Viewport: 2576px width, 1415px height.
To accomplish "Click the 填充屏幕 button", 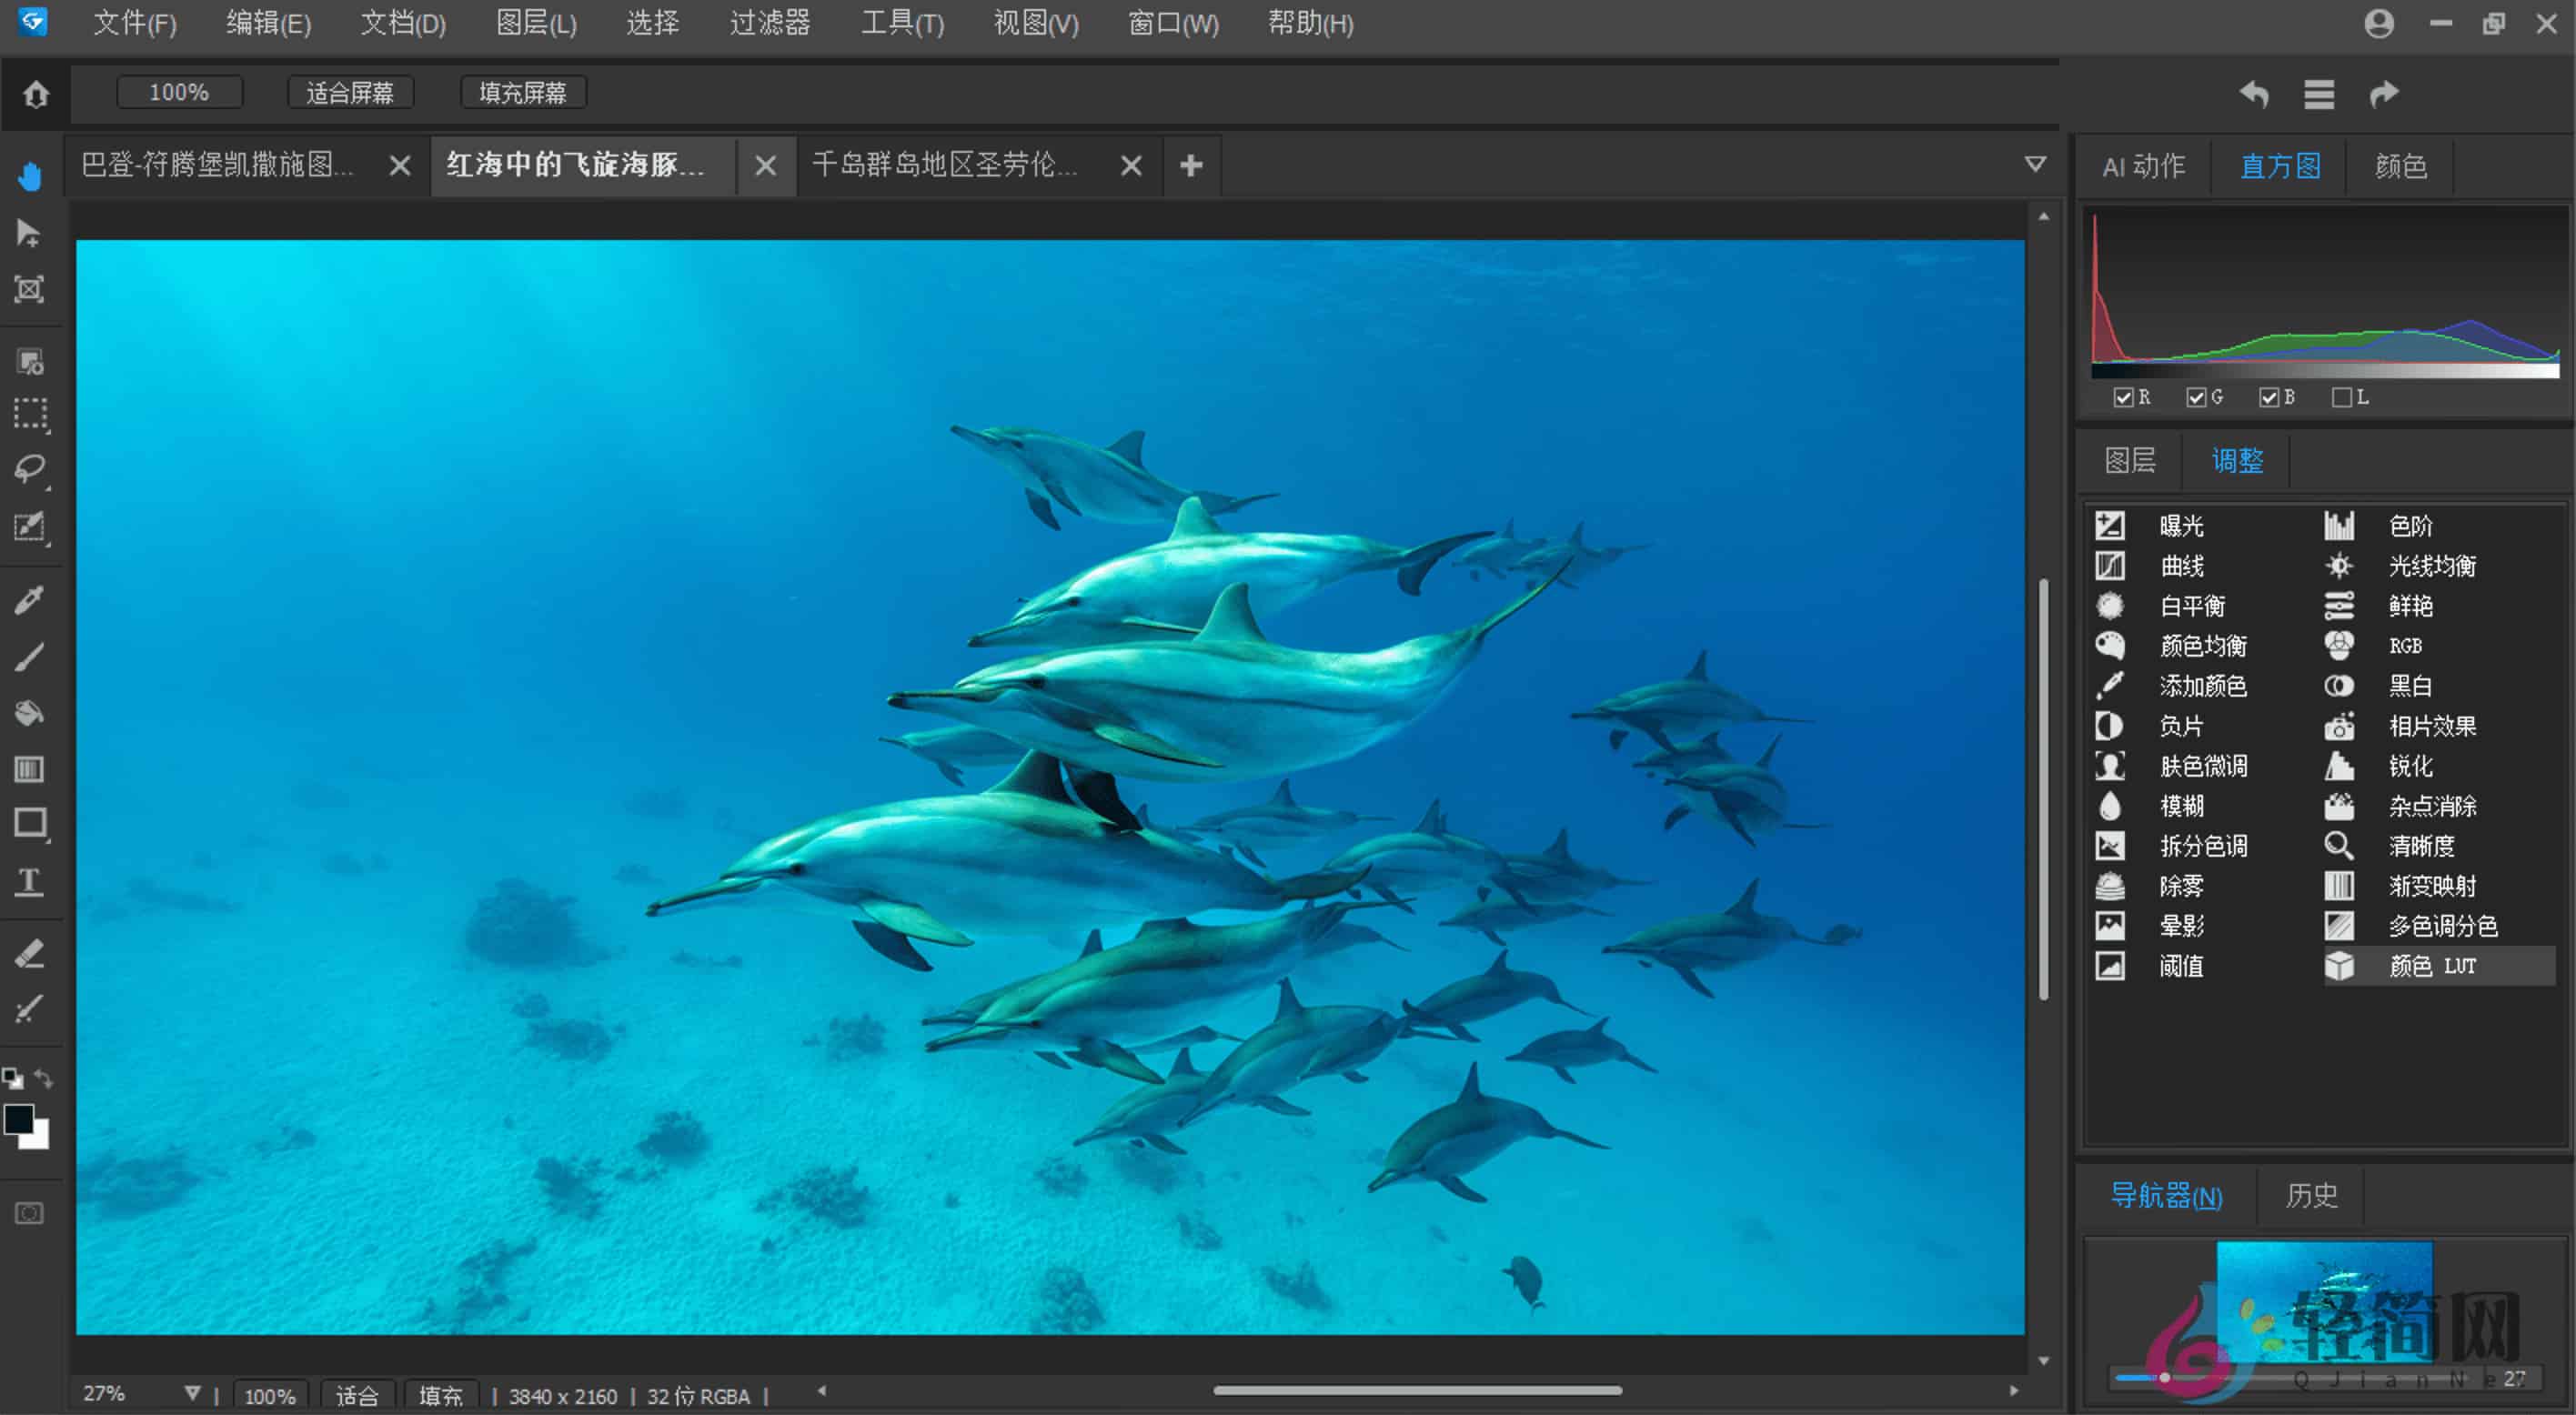I will pyautogui.click(x=523, y=92).
